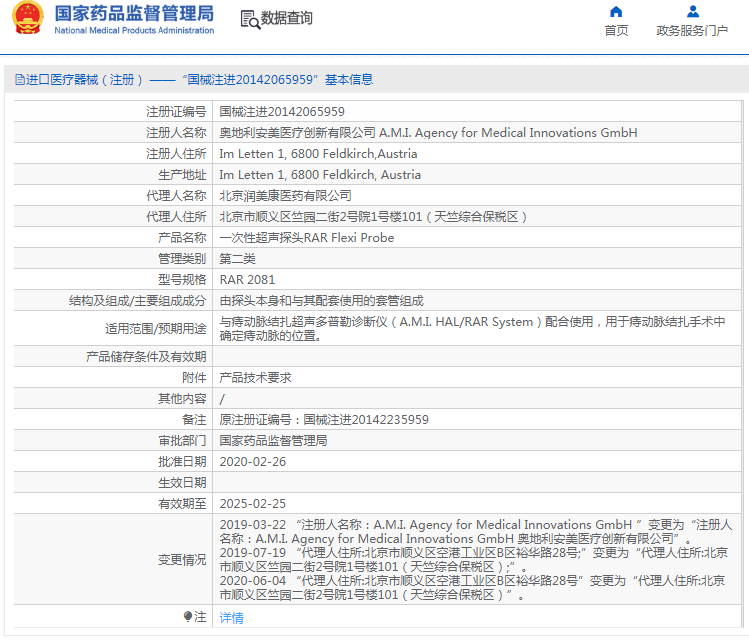Click National Medical Products Administration subtitle
749x641 pixels.
coord(134,30)
